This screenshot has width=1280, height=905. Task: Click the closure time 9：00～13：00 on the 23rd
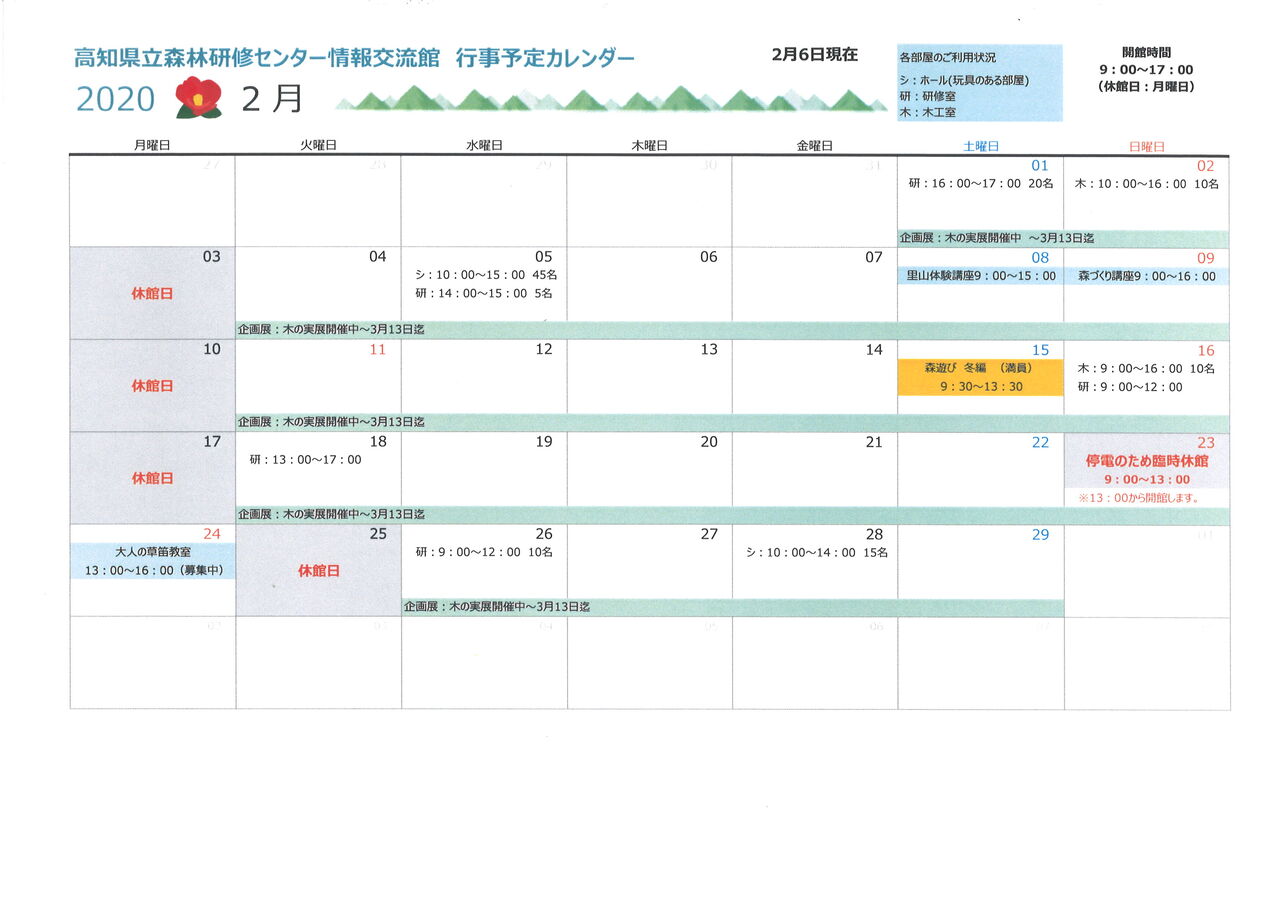(x=1147, y=480)
